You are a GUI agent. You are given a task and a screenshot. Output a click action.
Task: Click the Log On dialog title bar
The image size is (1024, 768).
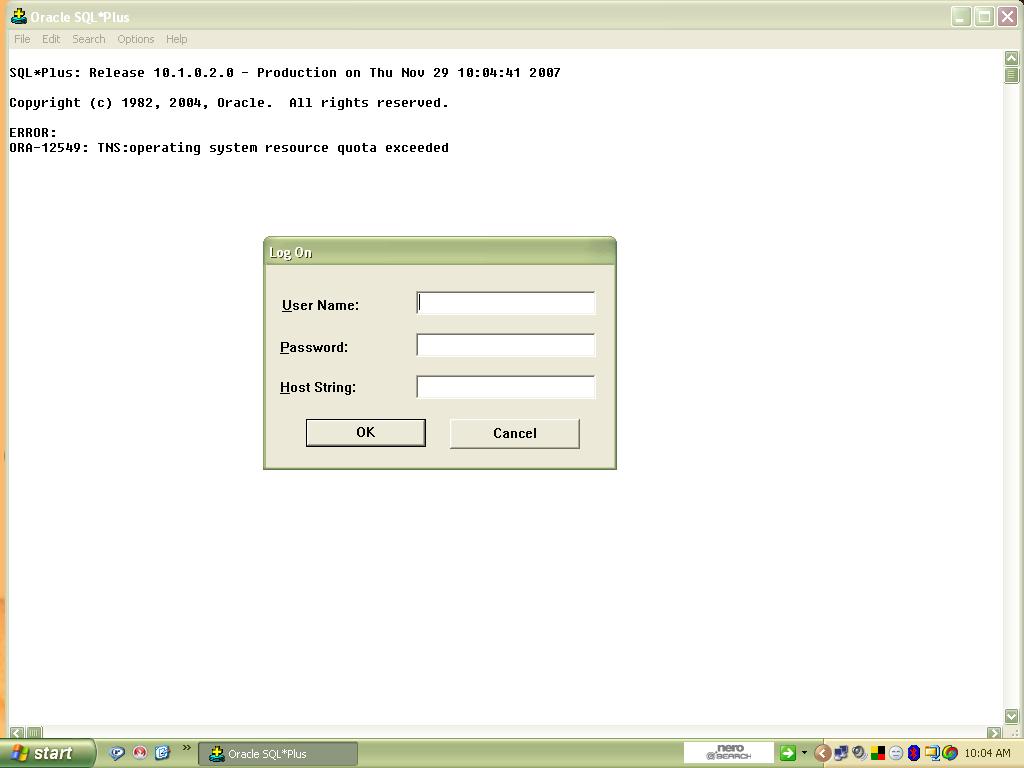pos(440,252)
